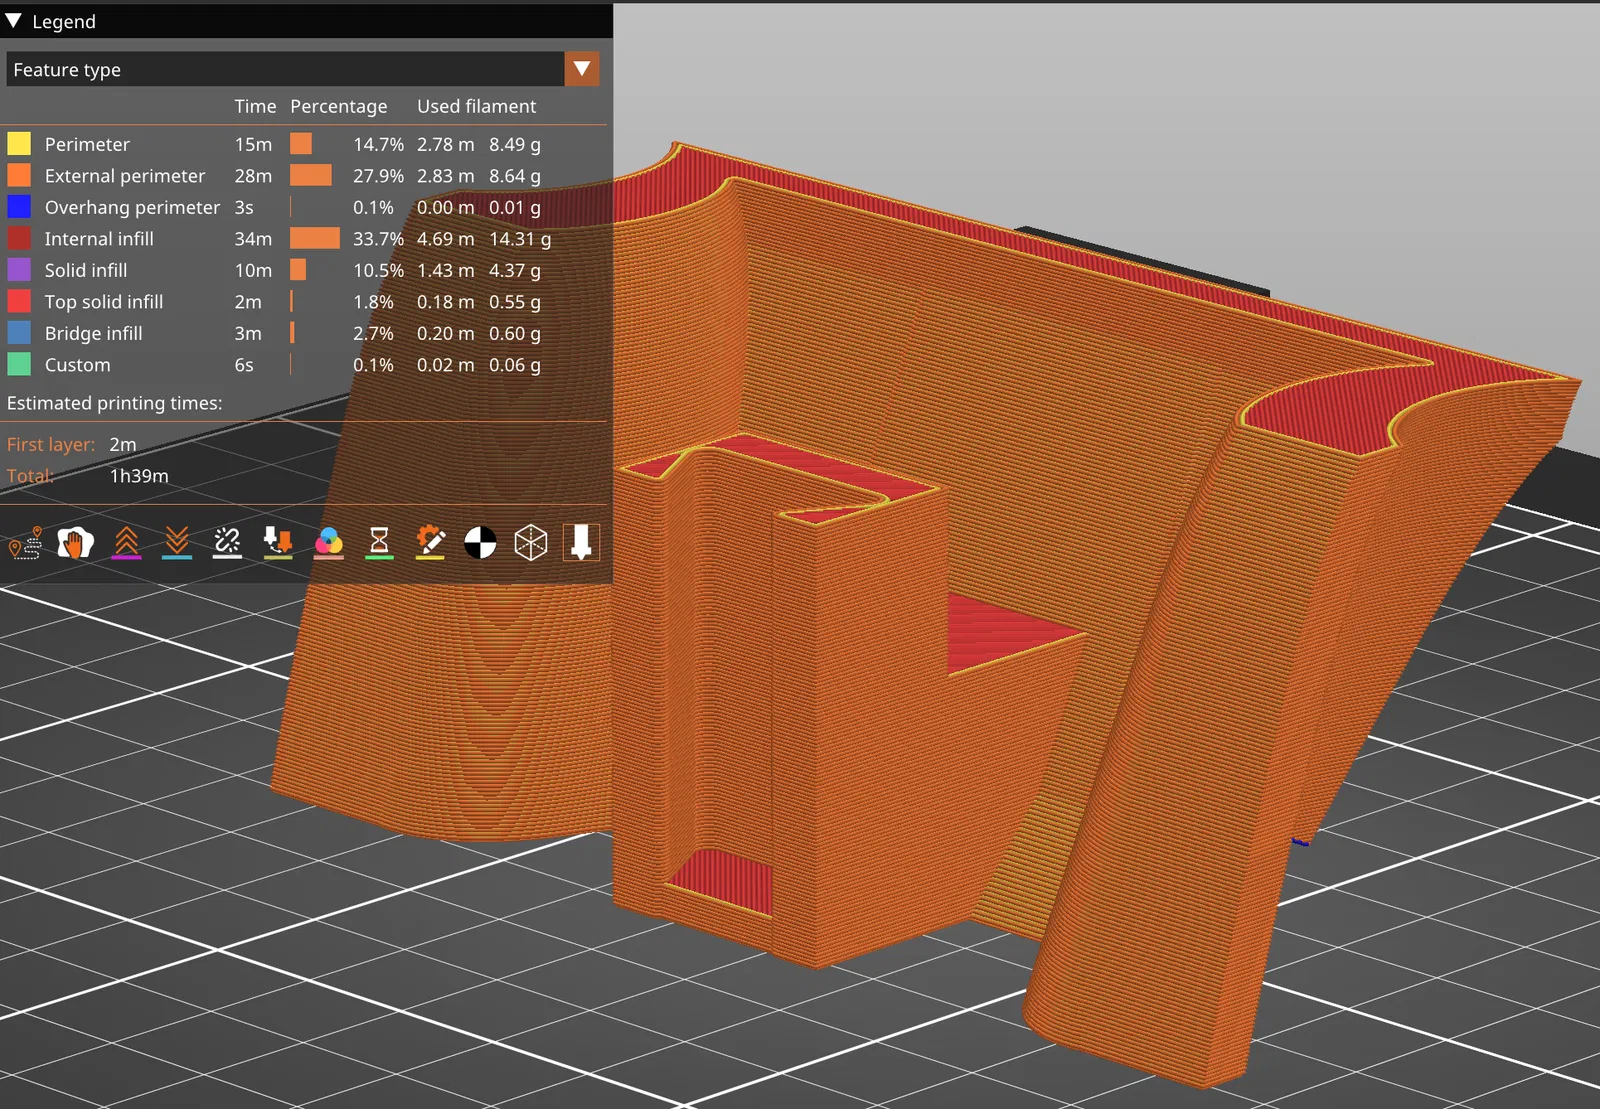The image size is (1600, 1109).
Task: Click the First layer time label
Action: (51, 444)
